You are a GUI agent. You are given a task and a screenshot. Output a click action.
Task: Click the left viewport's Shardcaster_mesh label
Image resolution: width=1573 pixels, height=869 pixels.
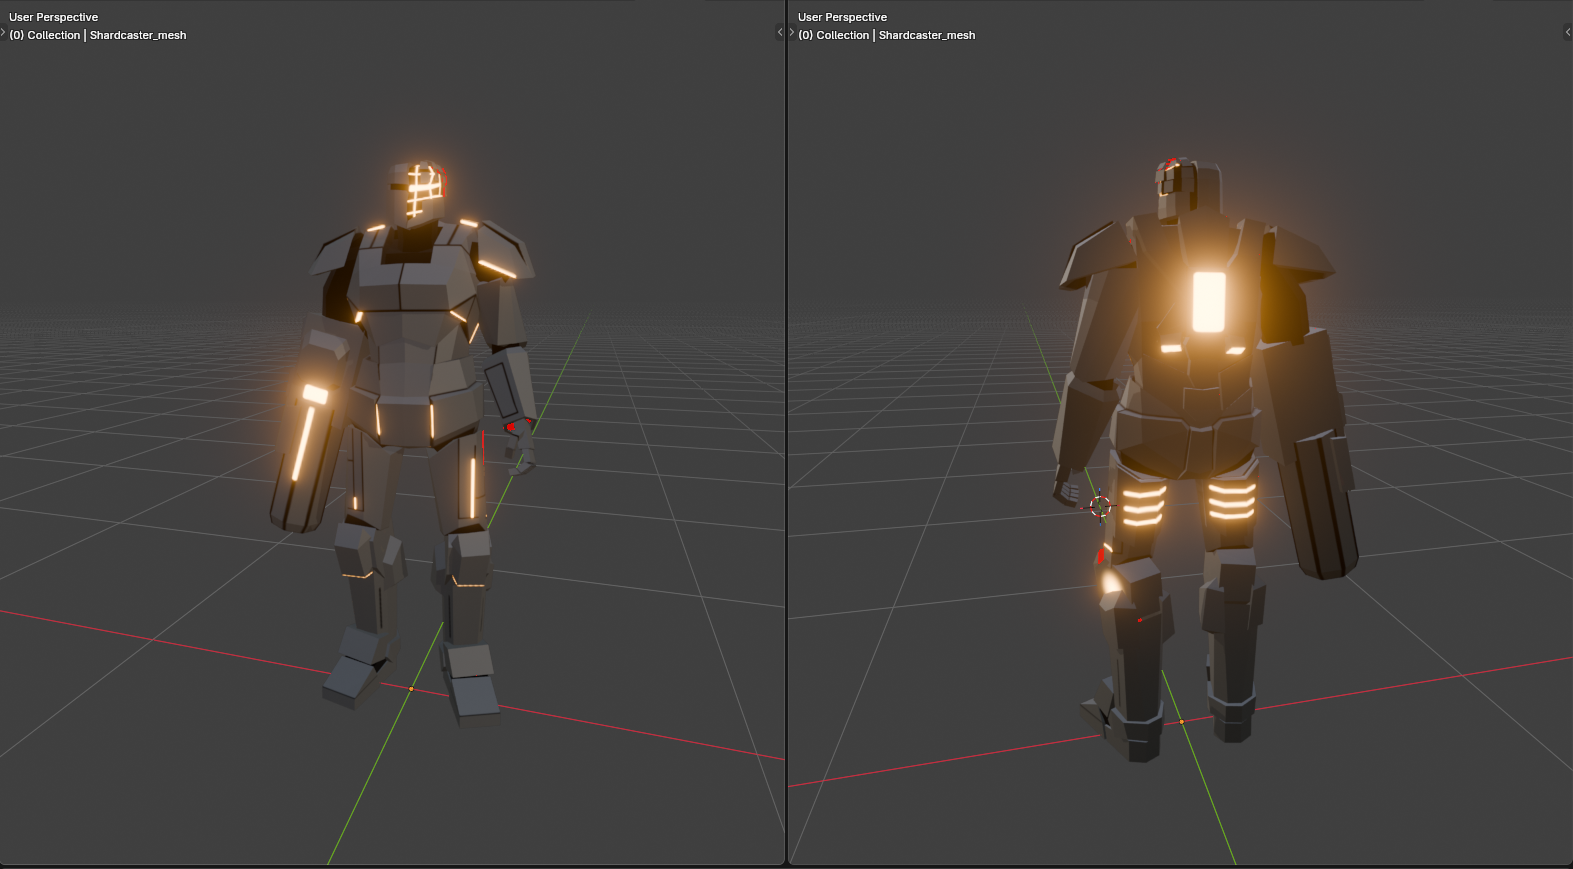click(138, 35)
